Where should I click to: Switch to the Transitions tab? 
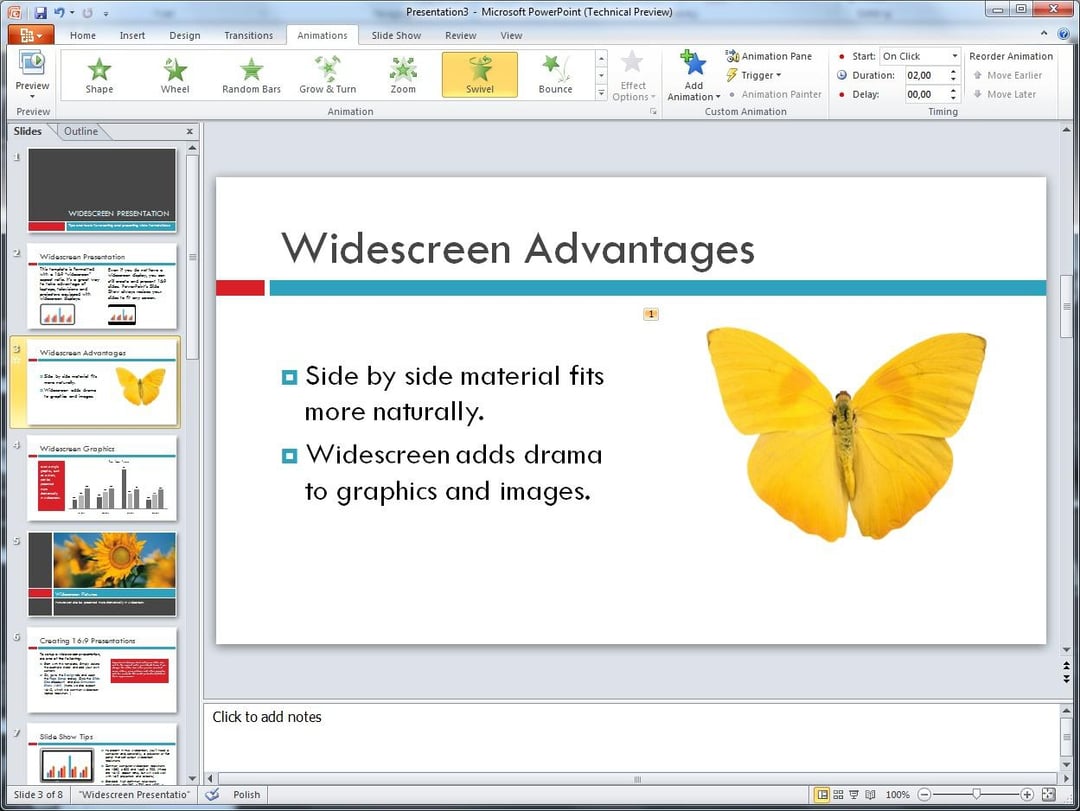[248, 34]
